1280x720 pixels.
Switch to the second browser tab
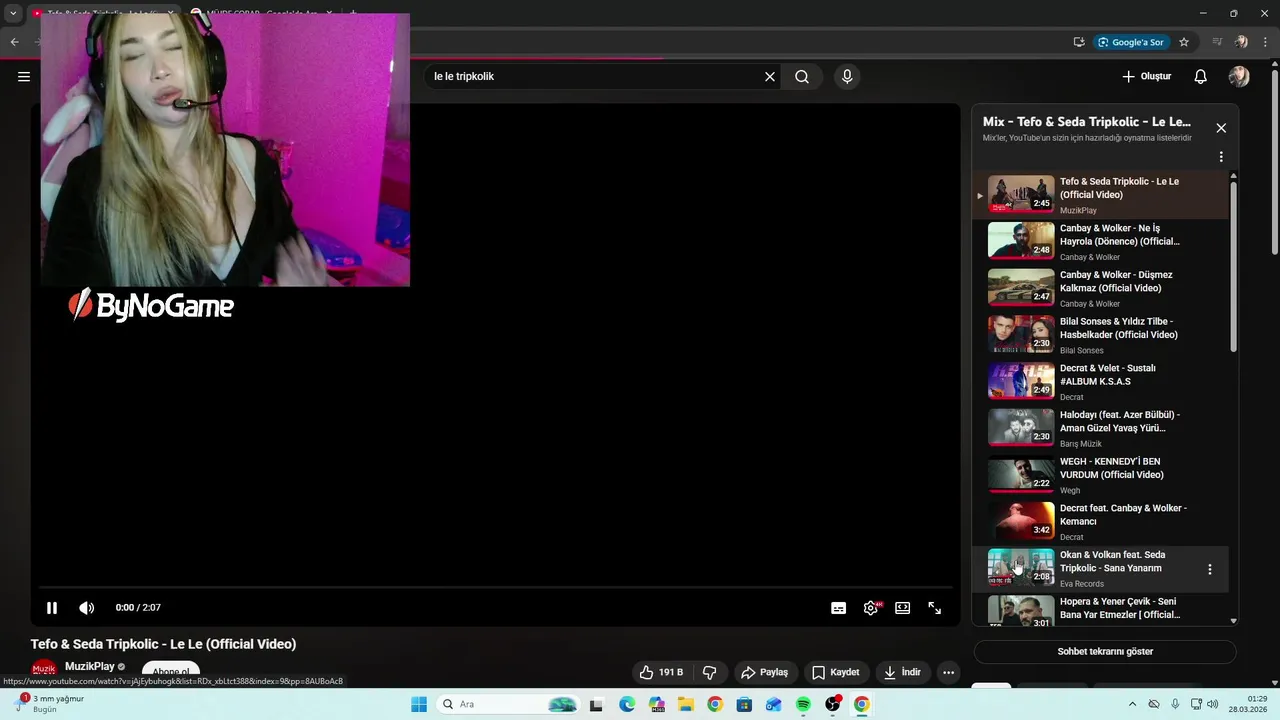pyautogui.click(x=260, y=13)
